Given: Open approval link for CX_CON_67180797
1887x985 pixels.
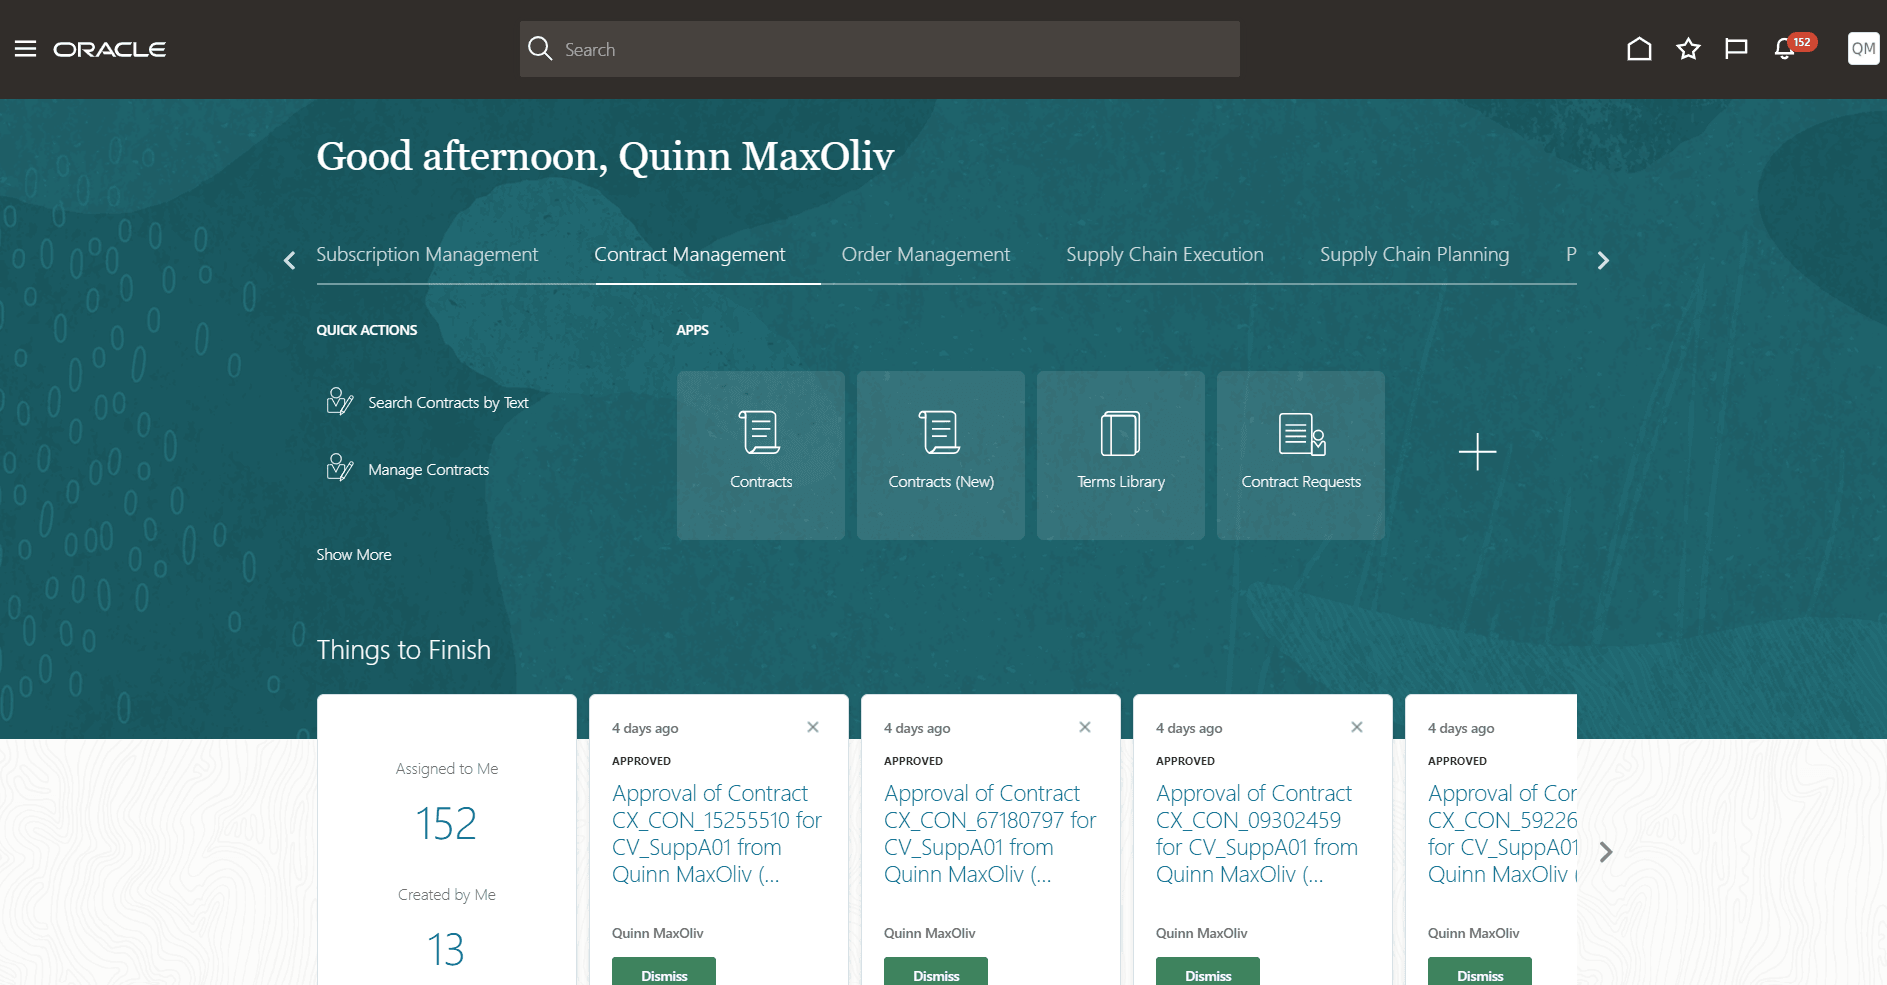Looking at the screenshot, I should click(990, 834).
